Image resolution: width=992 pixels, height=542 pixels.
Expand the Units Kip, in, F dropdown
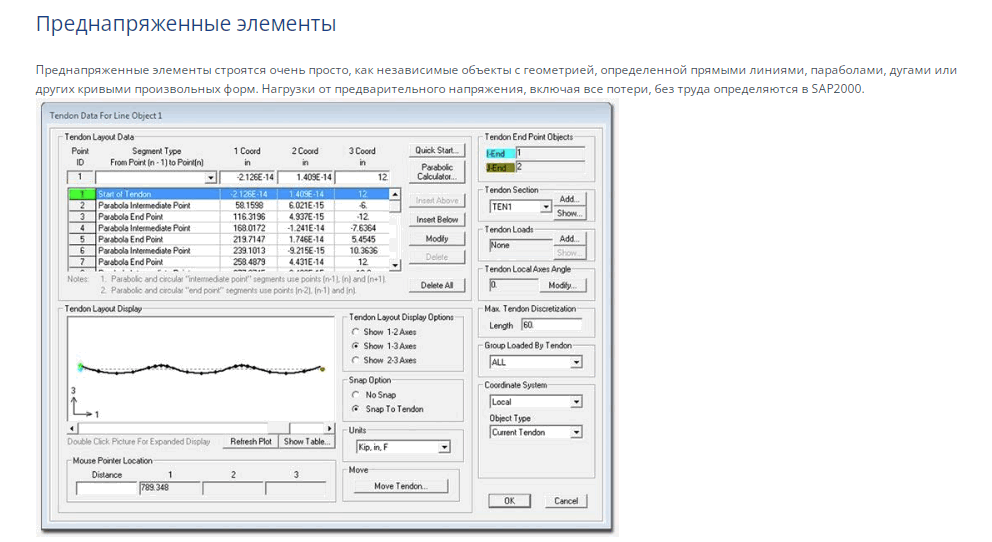(x=445, y=448)
